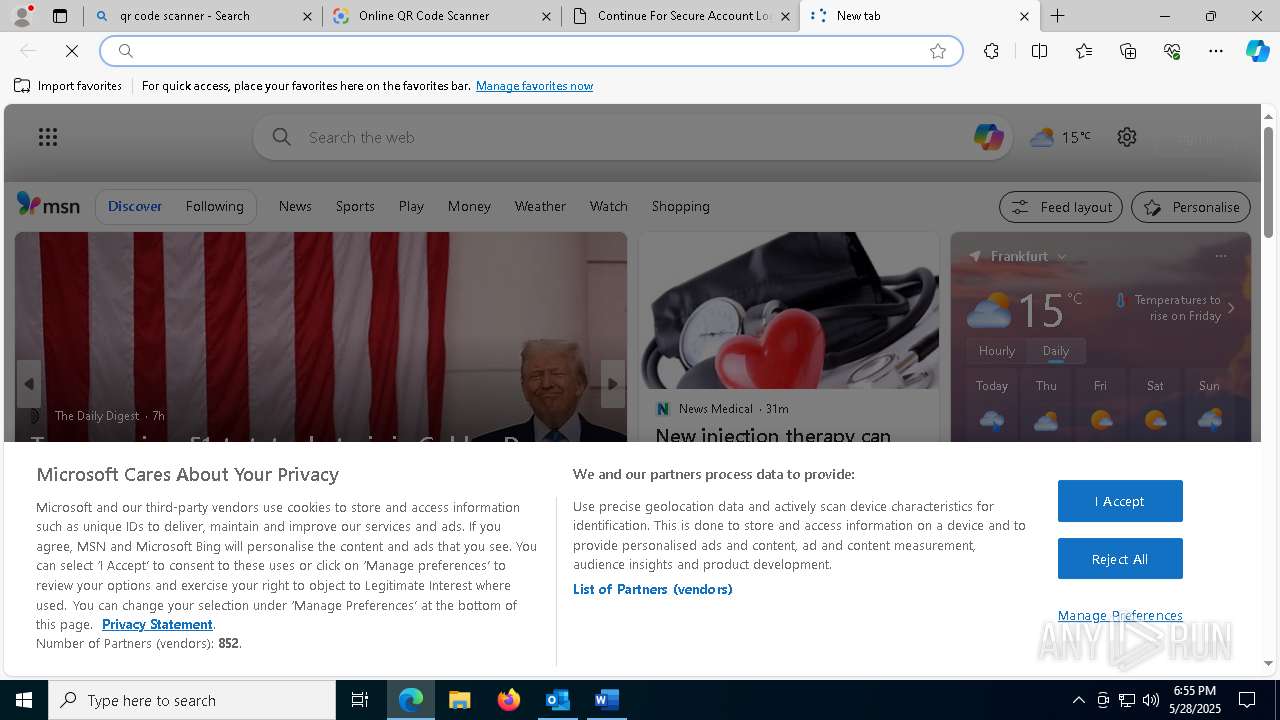Close the qr code scanner Search tab
The image size is (1280, 720).
click(307, 16)
